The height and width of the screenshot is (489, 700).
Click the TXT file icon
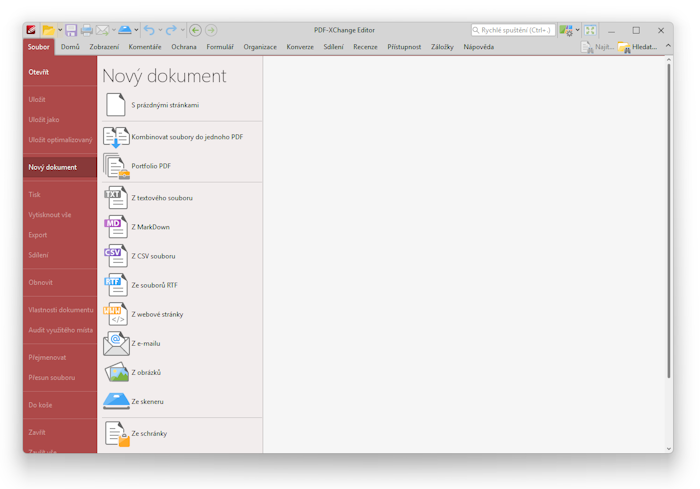(116, 198)
